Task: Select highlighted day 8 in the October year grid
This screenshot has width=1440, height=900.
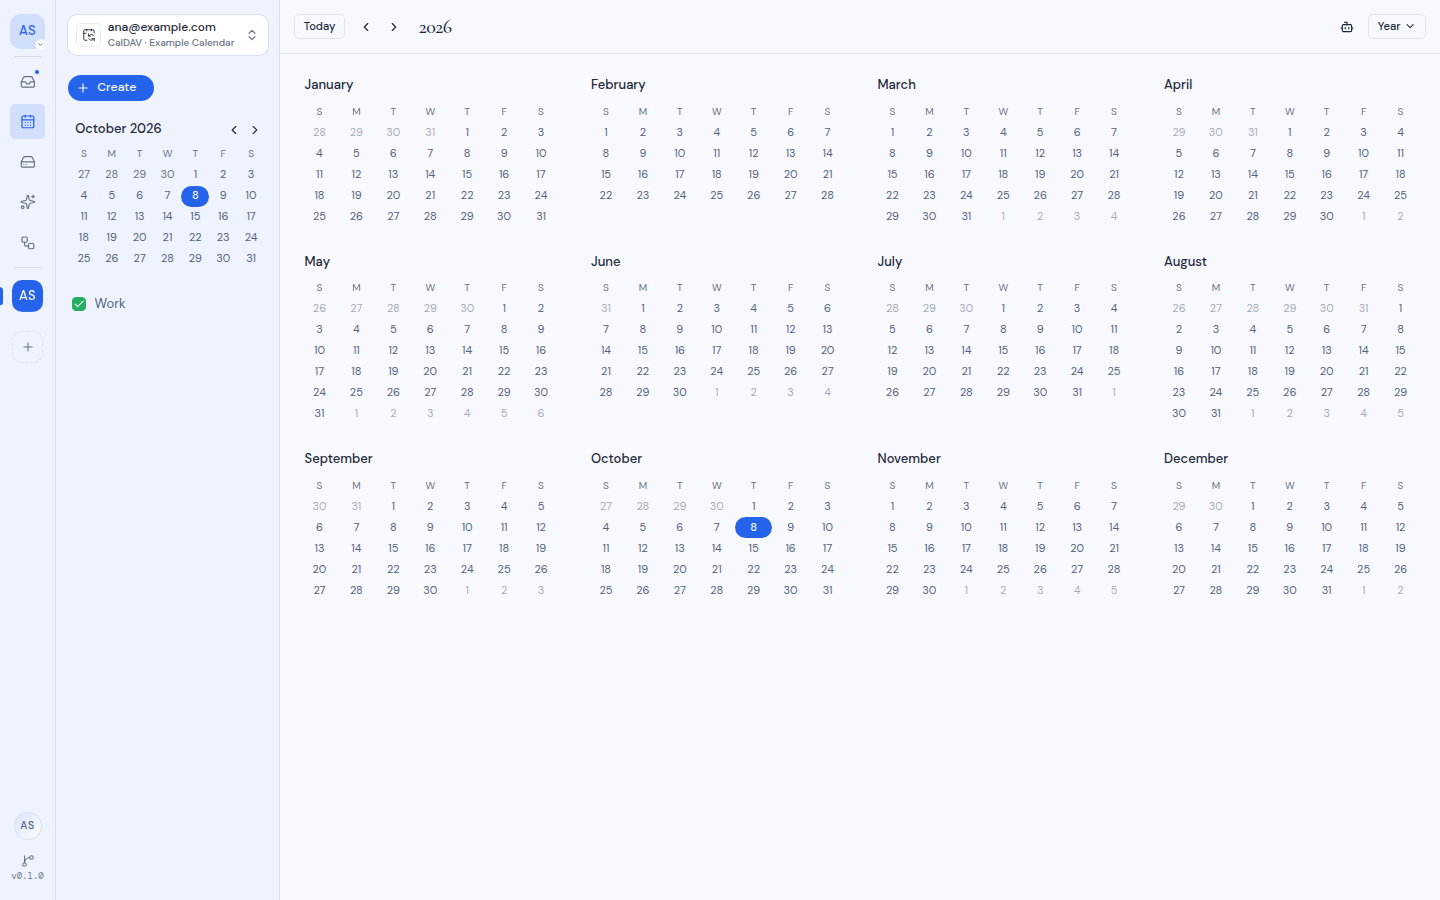Action: tap(753, 528)
